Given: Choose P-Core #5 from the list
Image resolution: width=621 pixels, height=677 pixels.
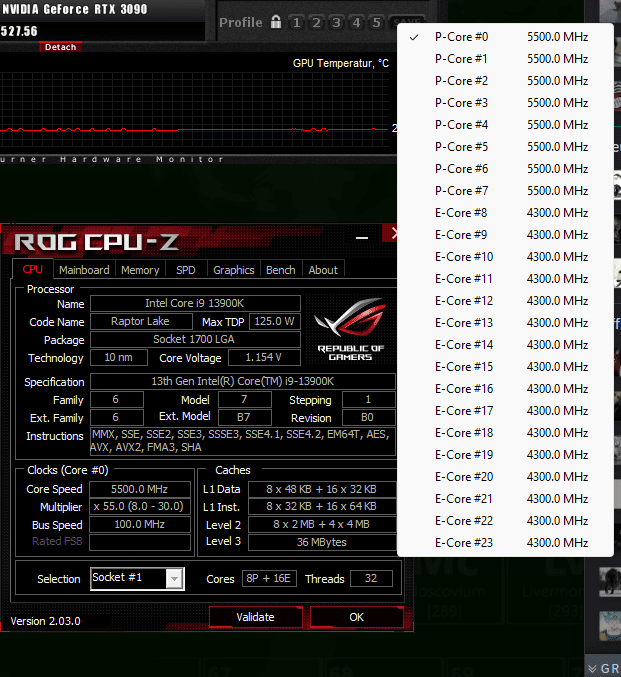Looking at the screenshot, I should [505, 147].
